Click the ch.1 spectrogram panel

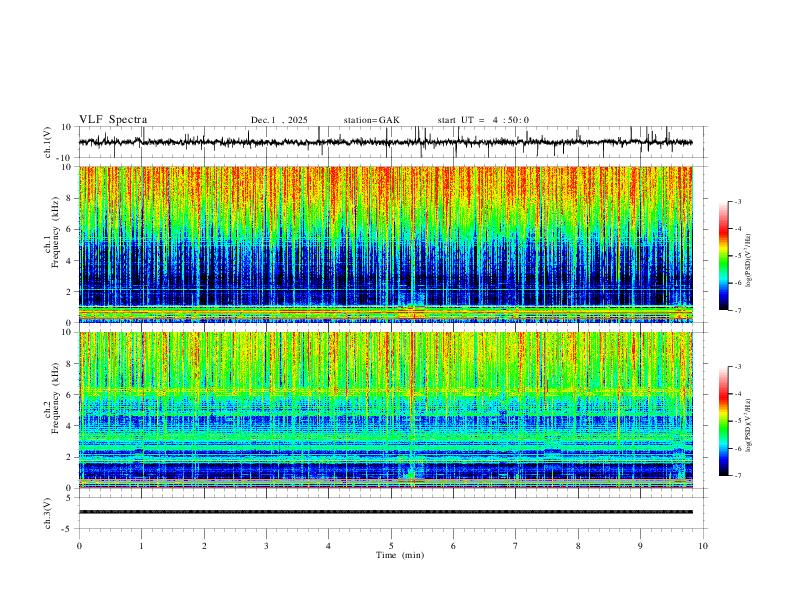coord(386,244)
